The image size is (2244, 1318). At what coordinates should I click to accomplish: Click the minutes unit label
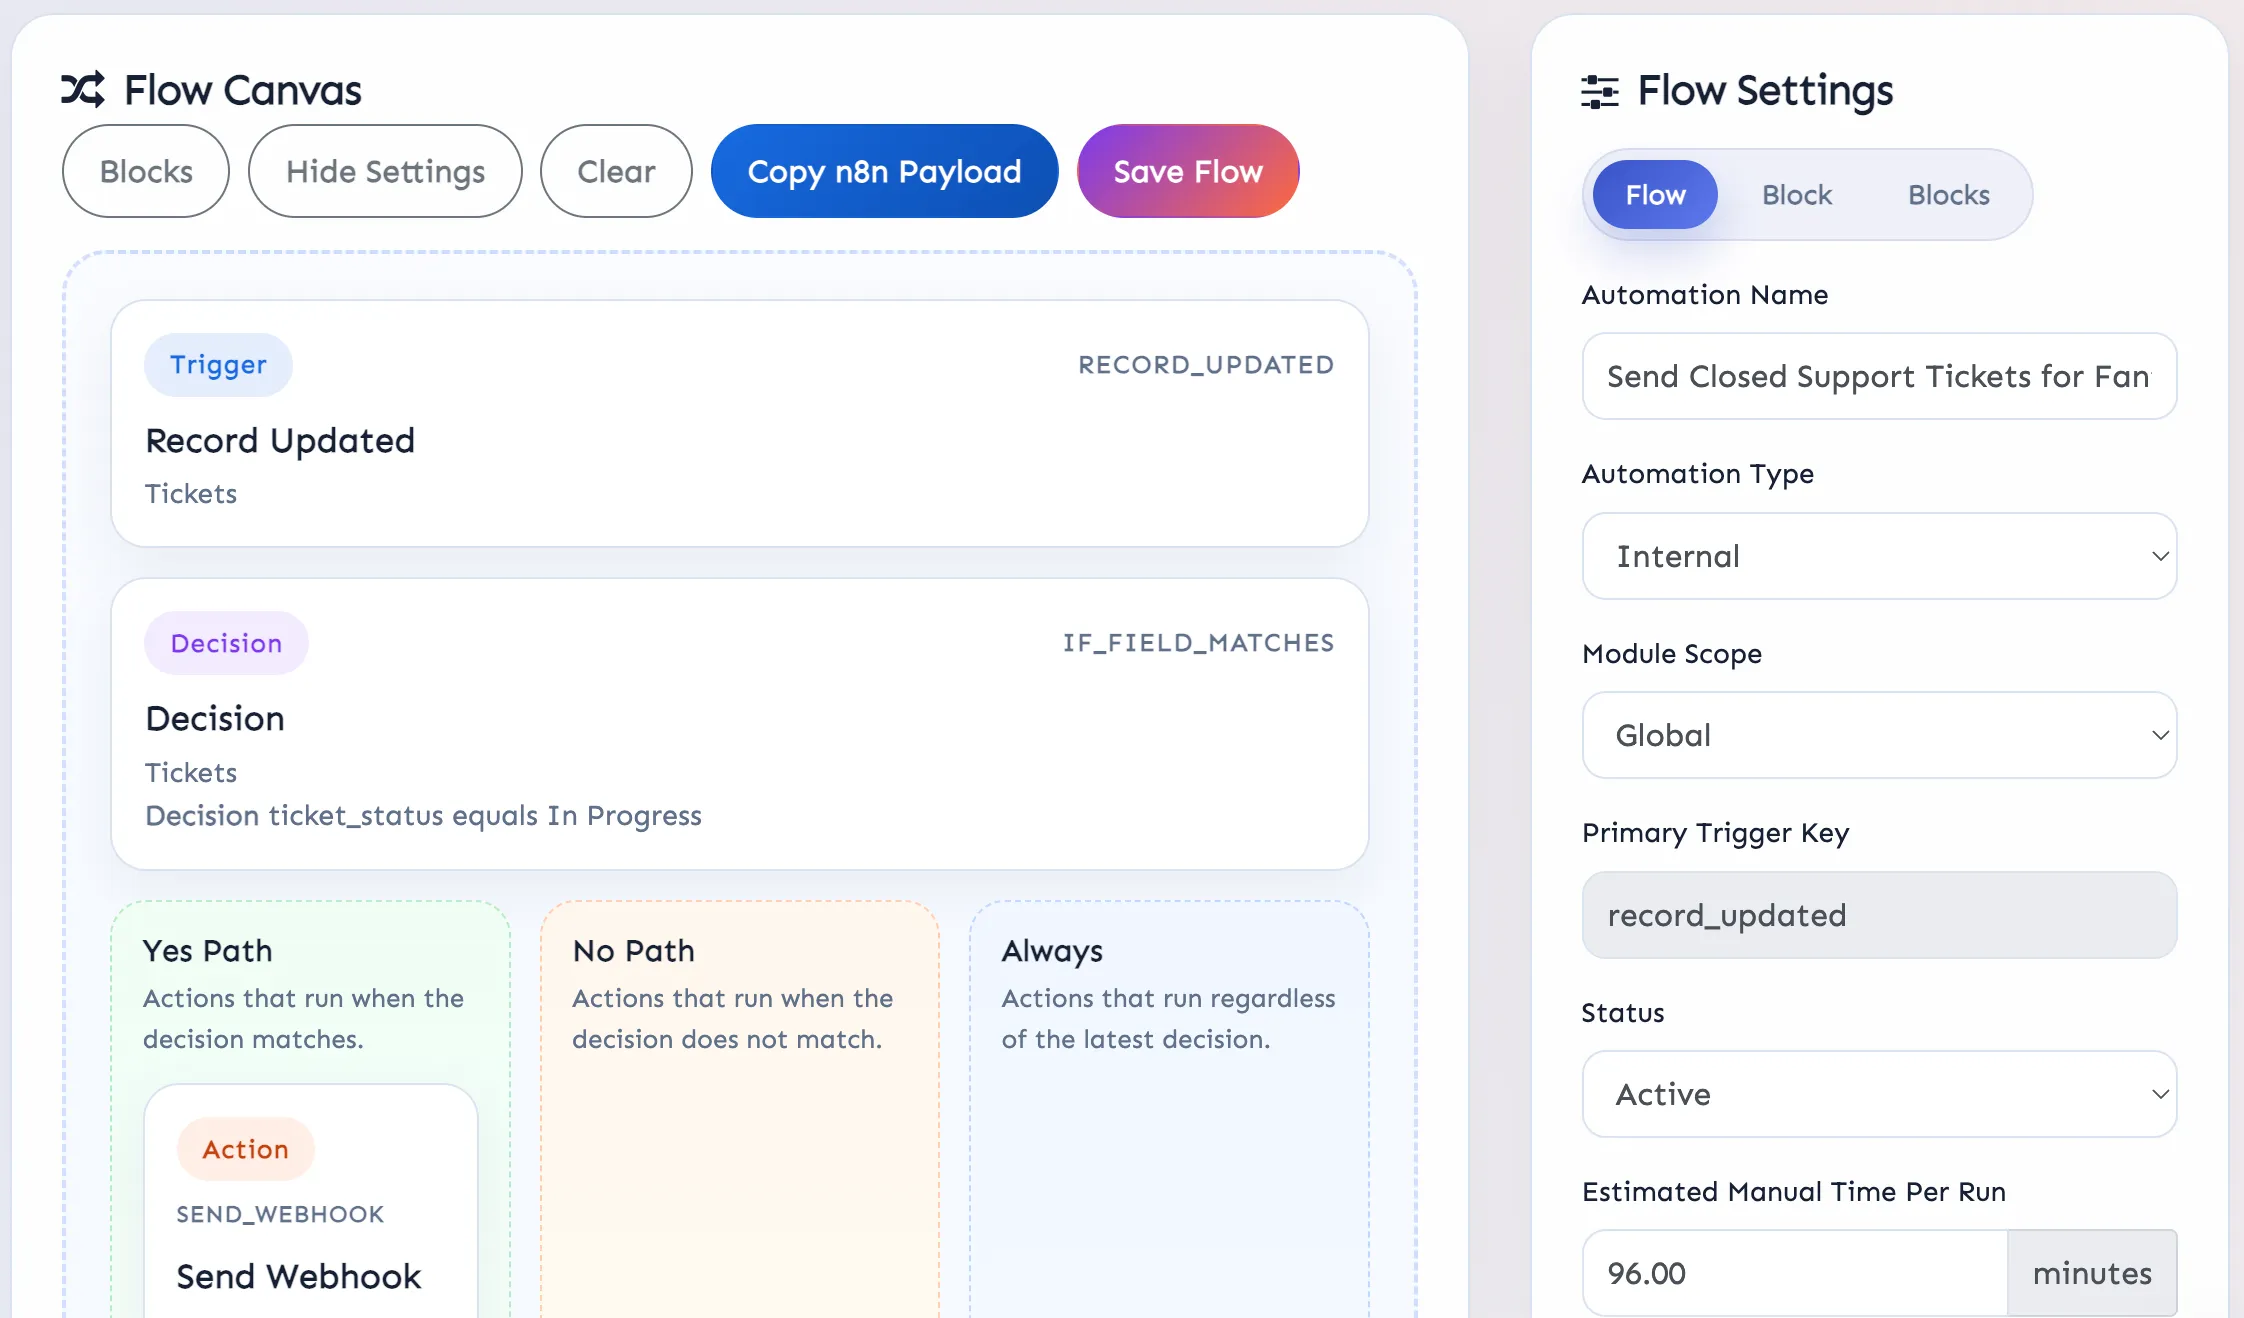coord(2092,1273)
